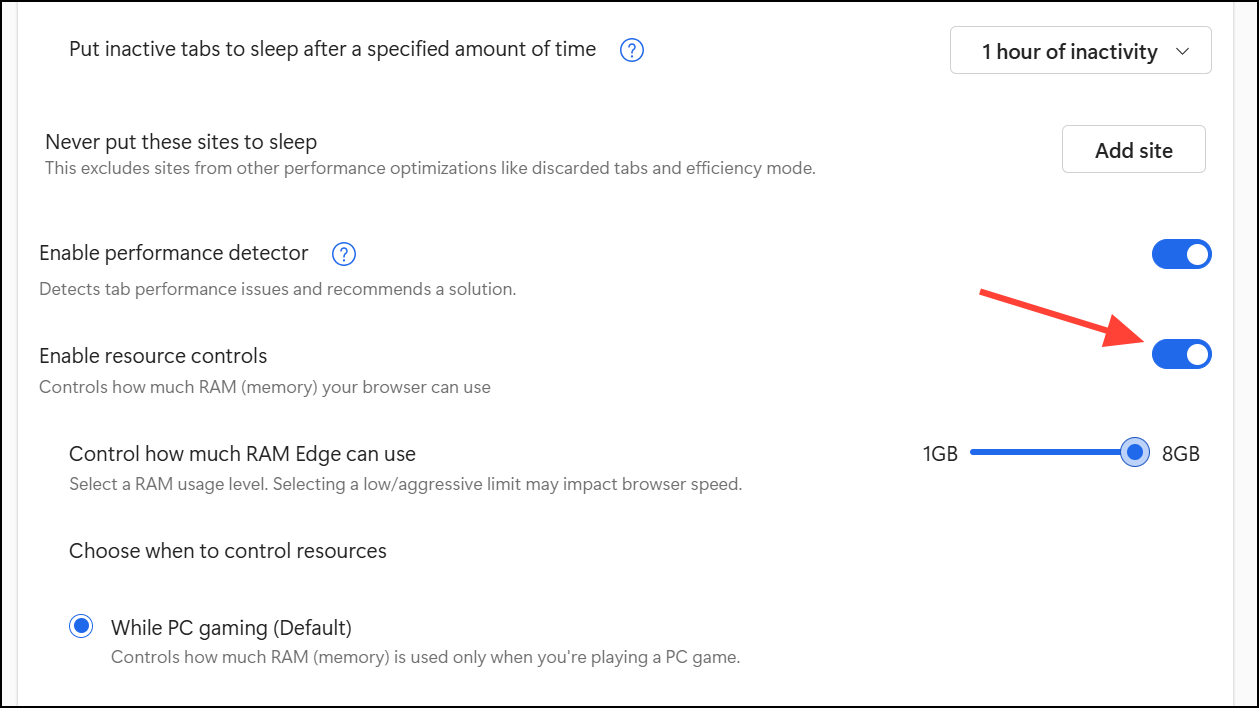Click the Control how much RAM Edge can use label
The image size is (1259, 708).
[x=242, y=454]
